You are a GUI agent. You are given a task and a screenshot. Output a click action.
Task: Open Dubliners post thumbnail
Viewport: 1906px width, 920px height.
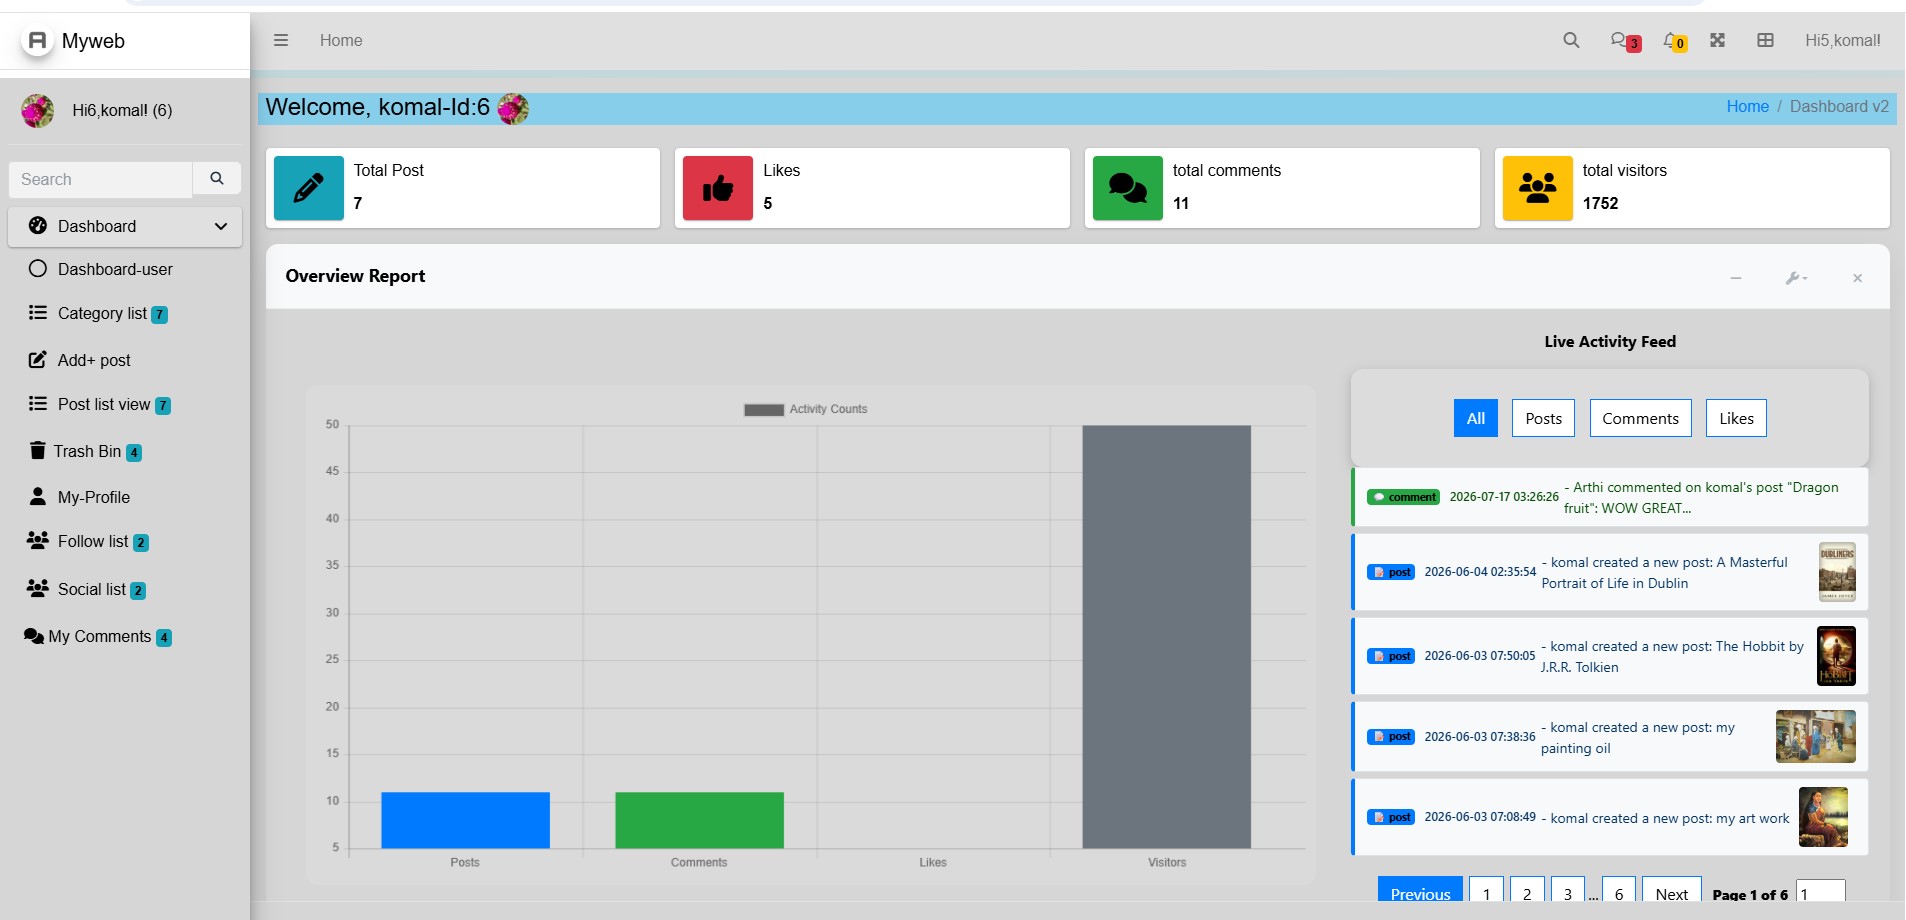click(x=1837, y=572)
